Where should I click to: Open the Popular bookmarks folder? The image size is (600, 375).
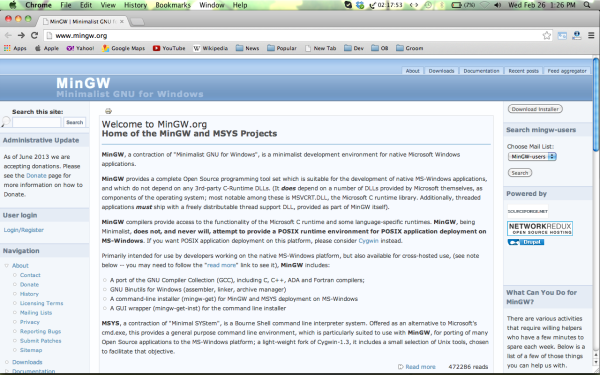coord(282,48)
